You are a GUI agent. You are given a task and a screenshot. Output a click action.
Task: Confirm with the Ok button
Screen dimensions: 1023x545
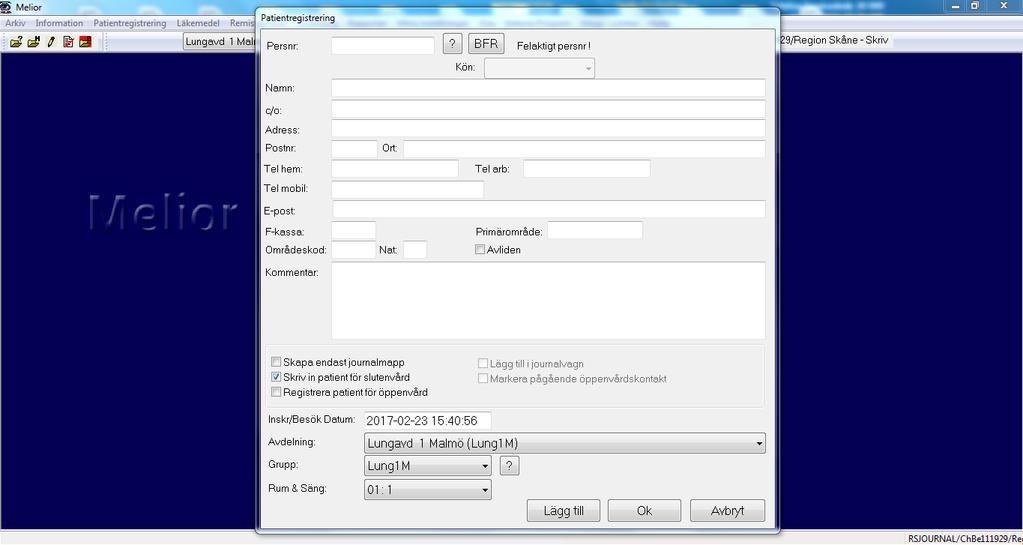[x=644, y=511]
